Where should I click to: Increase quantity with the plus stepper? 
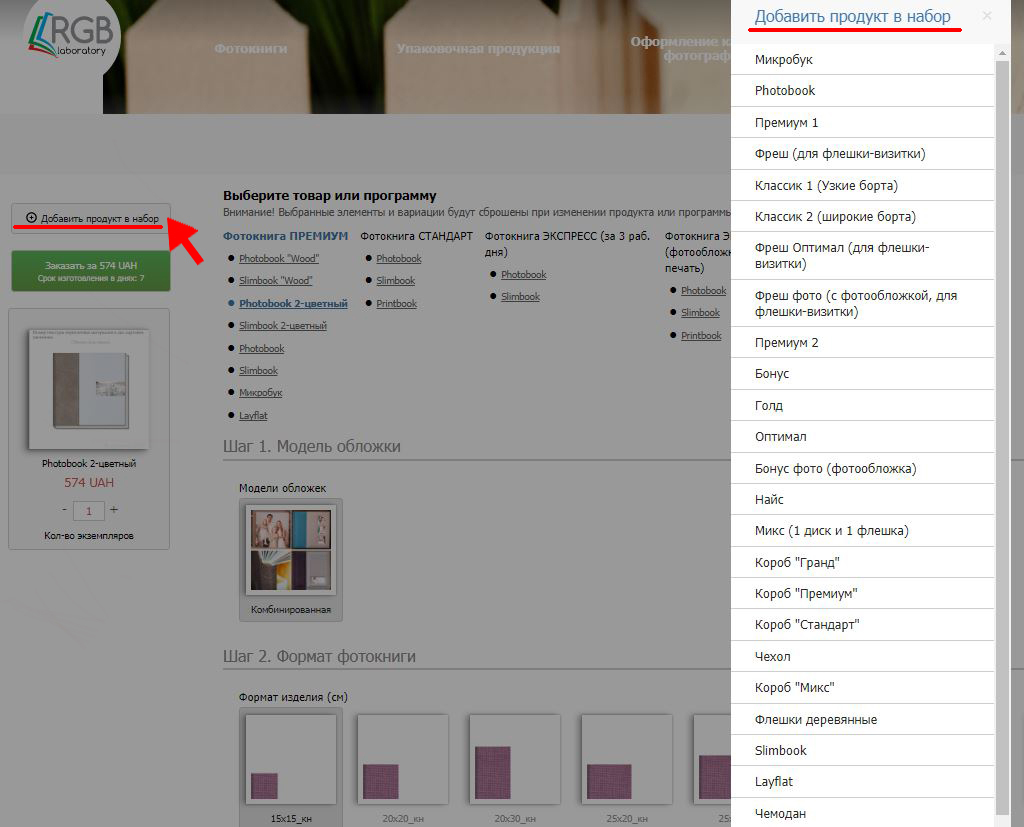[114, 510]
